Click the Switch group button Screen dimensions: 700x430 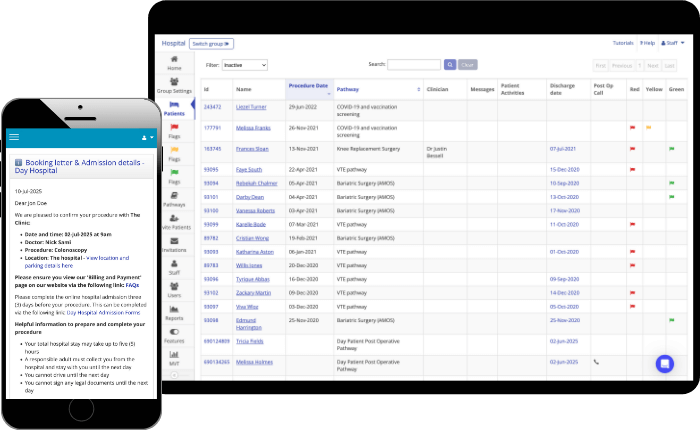(211, 44)
